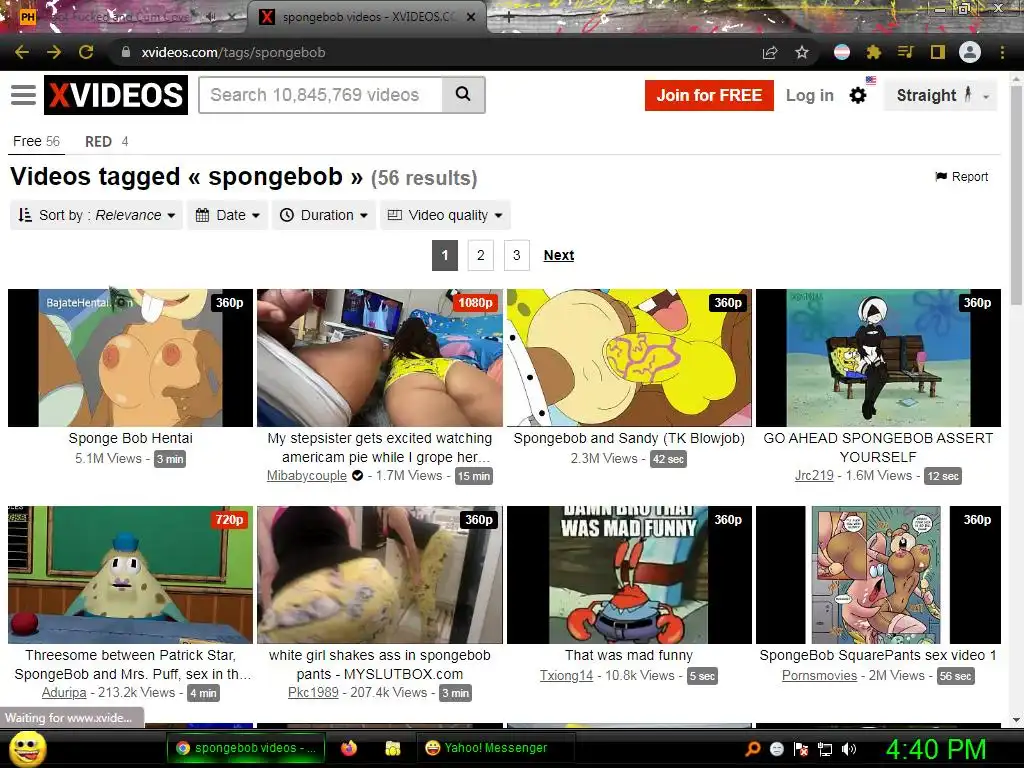Click the XVIDEOS logo

pos(116,95)
